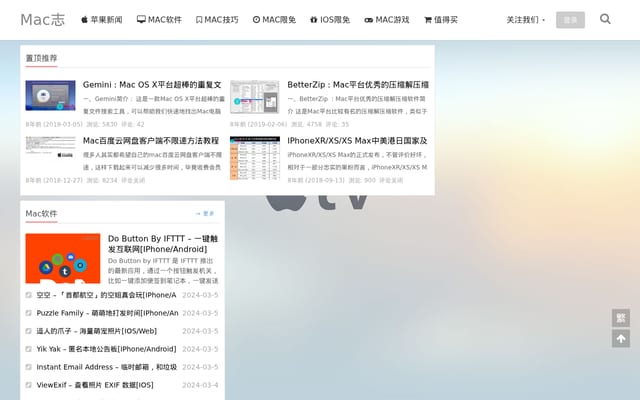Click the icon before ViewExif
640x400 pixels.
click(x=29, y=384)
